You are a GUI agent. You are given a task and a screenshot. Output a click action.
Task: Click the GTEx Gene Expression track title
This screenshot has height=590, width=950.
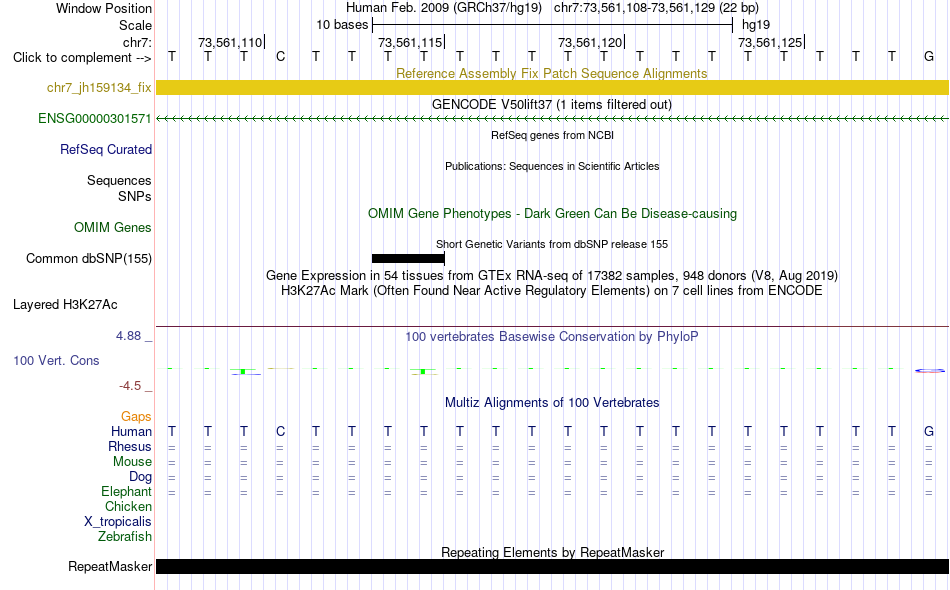(x=552, y=276)
